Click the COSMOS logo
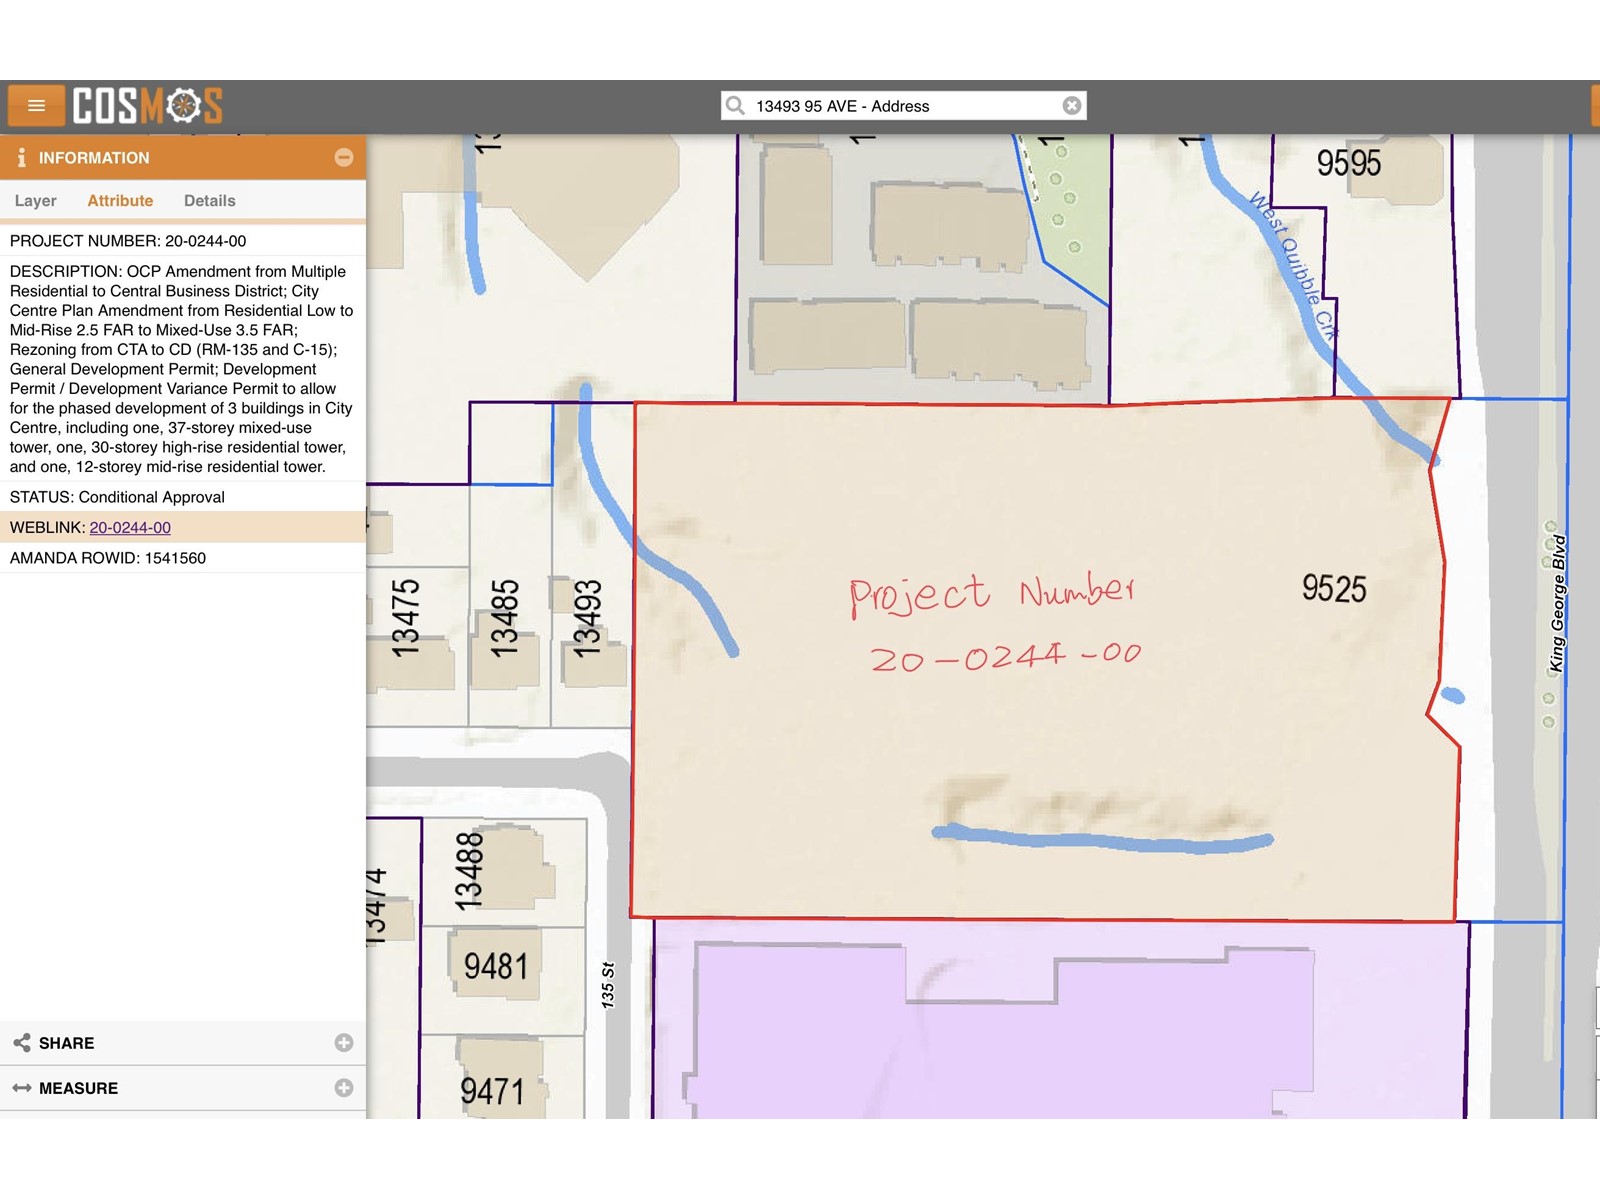 click(147, 106)
